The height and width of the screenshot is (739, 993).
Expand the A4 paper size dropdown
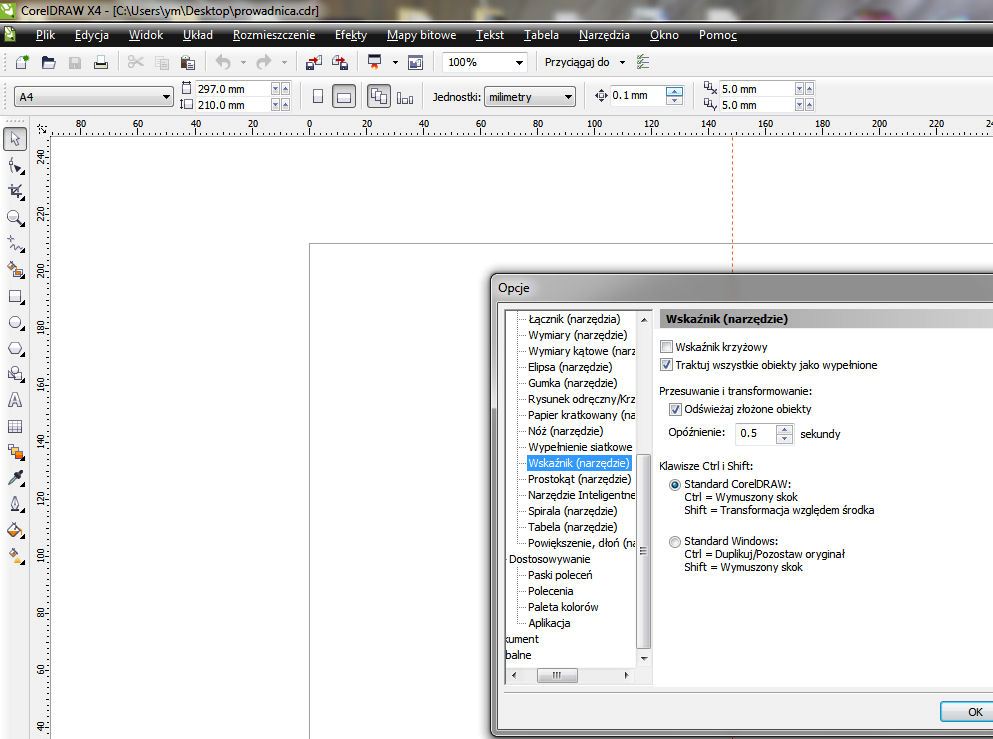[x=167, y=97]
